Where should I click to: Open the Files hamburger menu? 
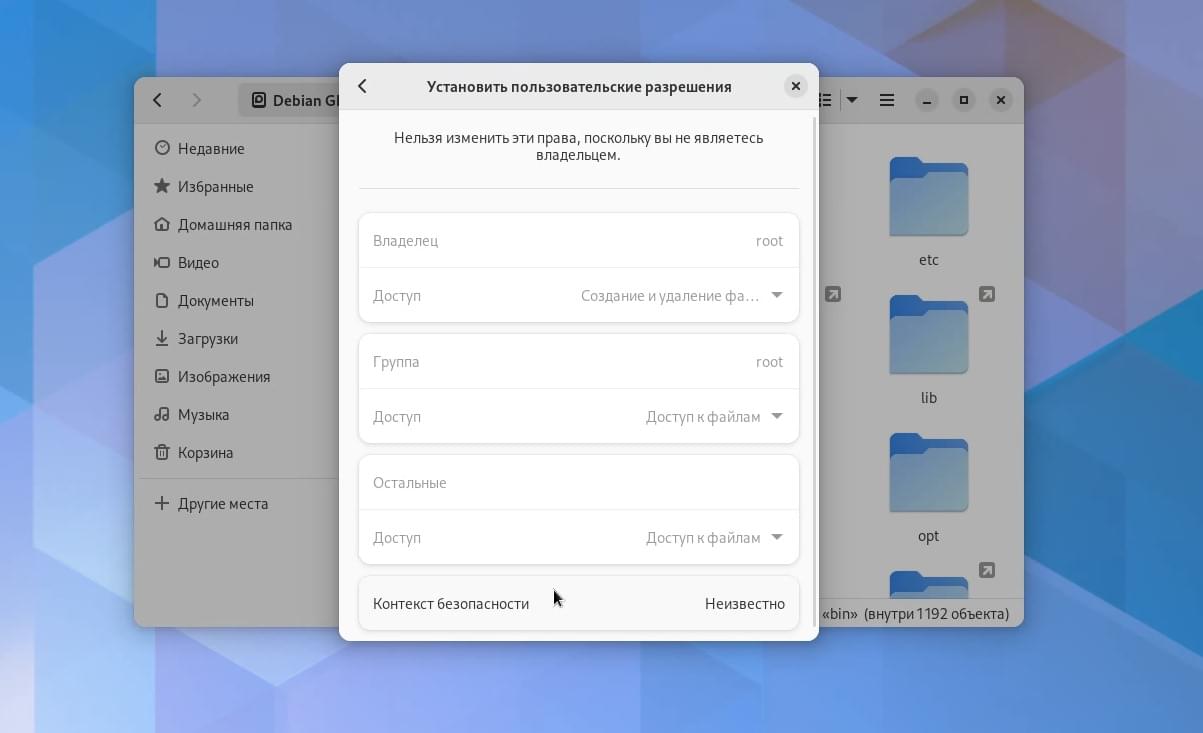pyautogui.click(x=887, y=100)
